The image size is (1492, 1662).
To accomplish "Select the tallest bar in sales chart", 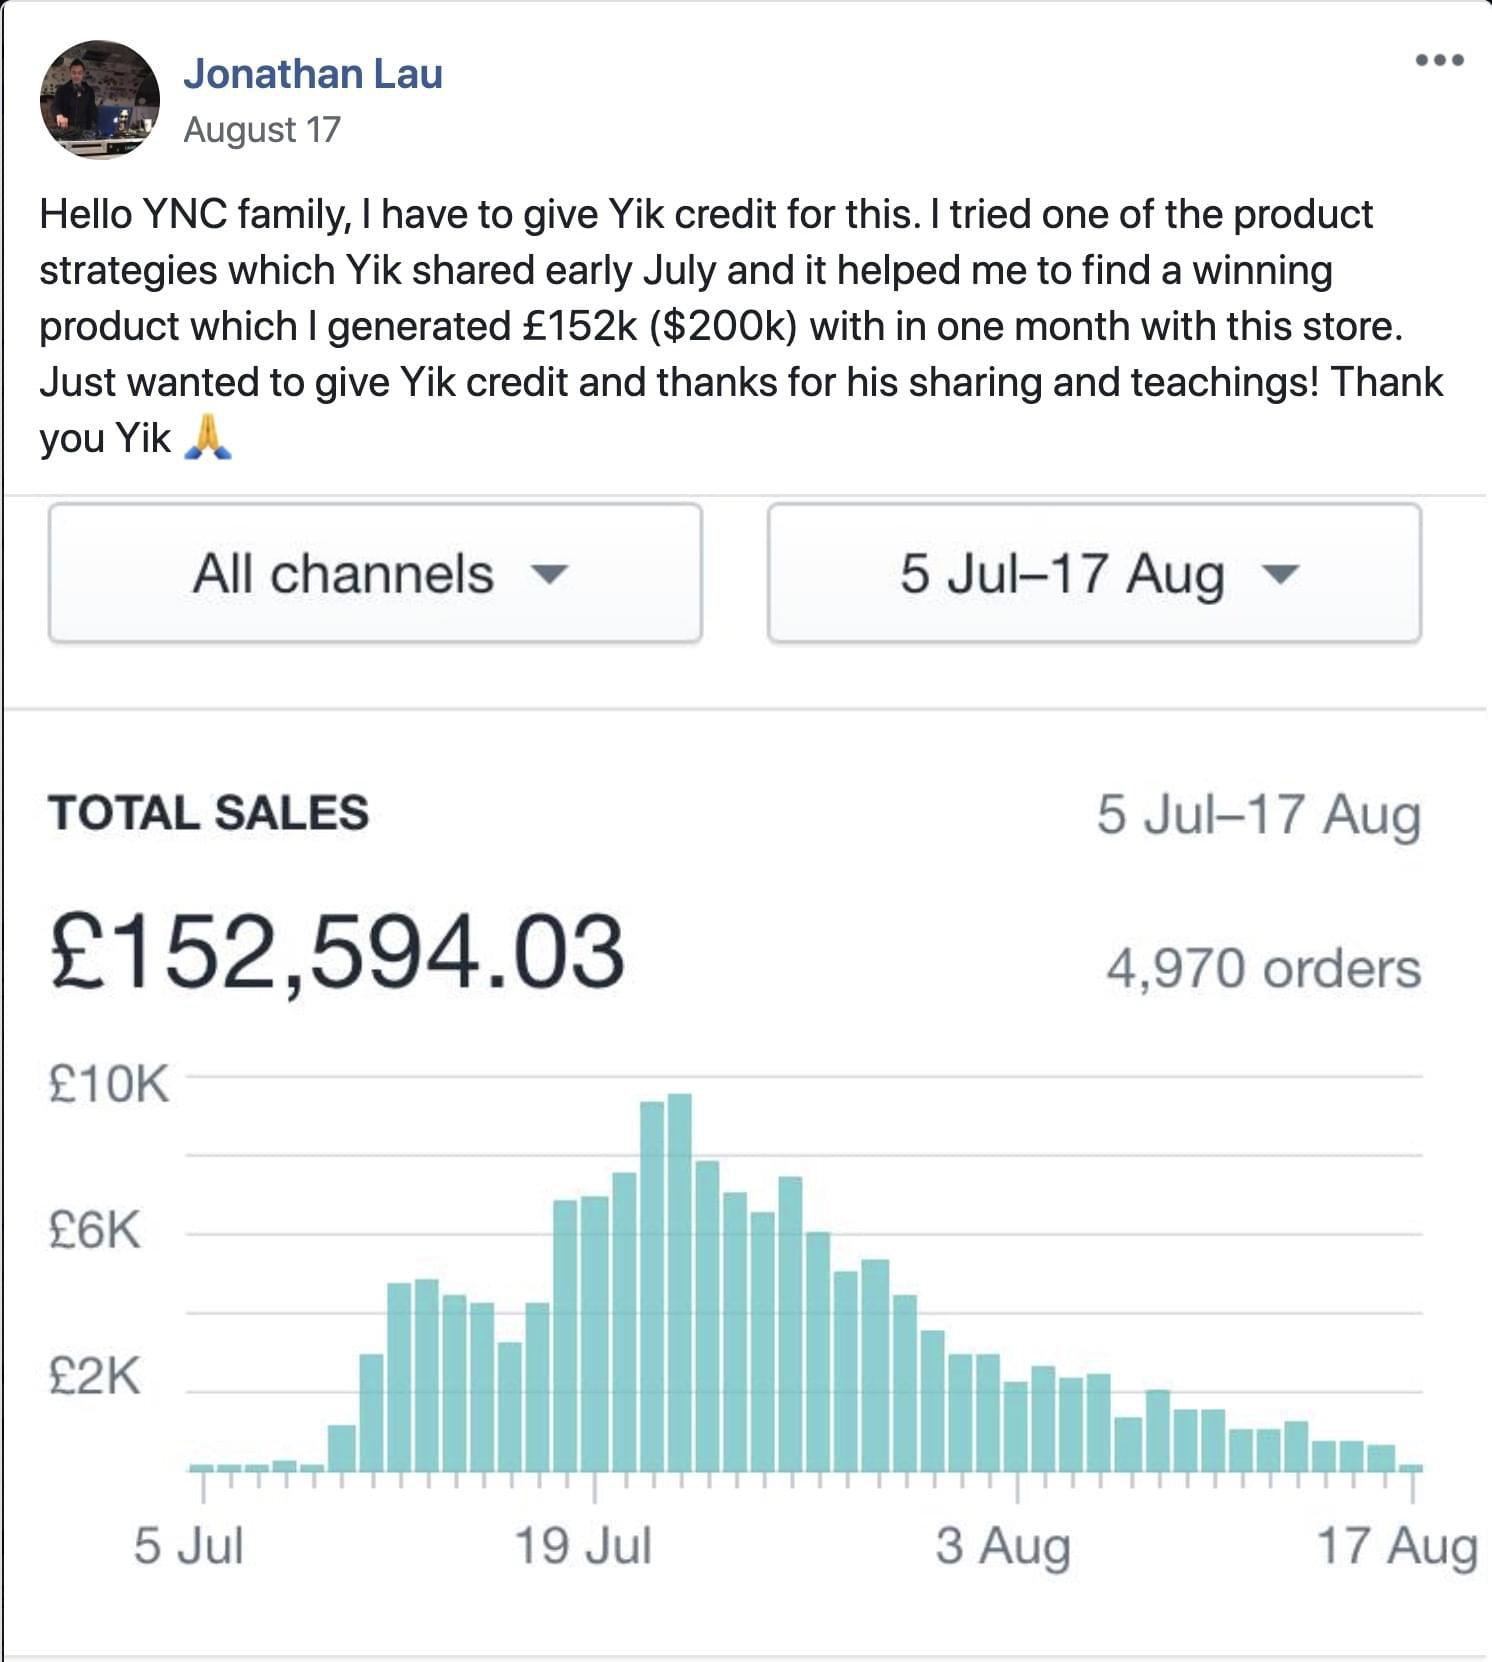I will 679,1280.
